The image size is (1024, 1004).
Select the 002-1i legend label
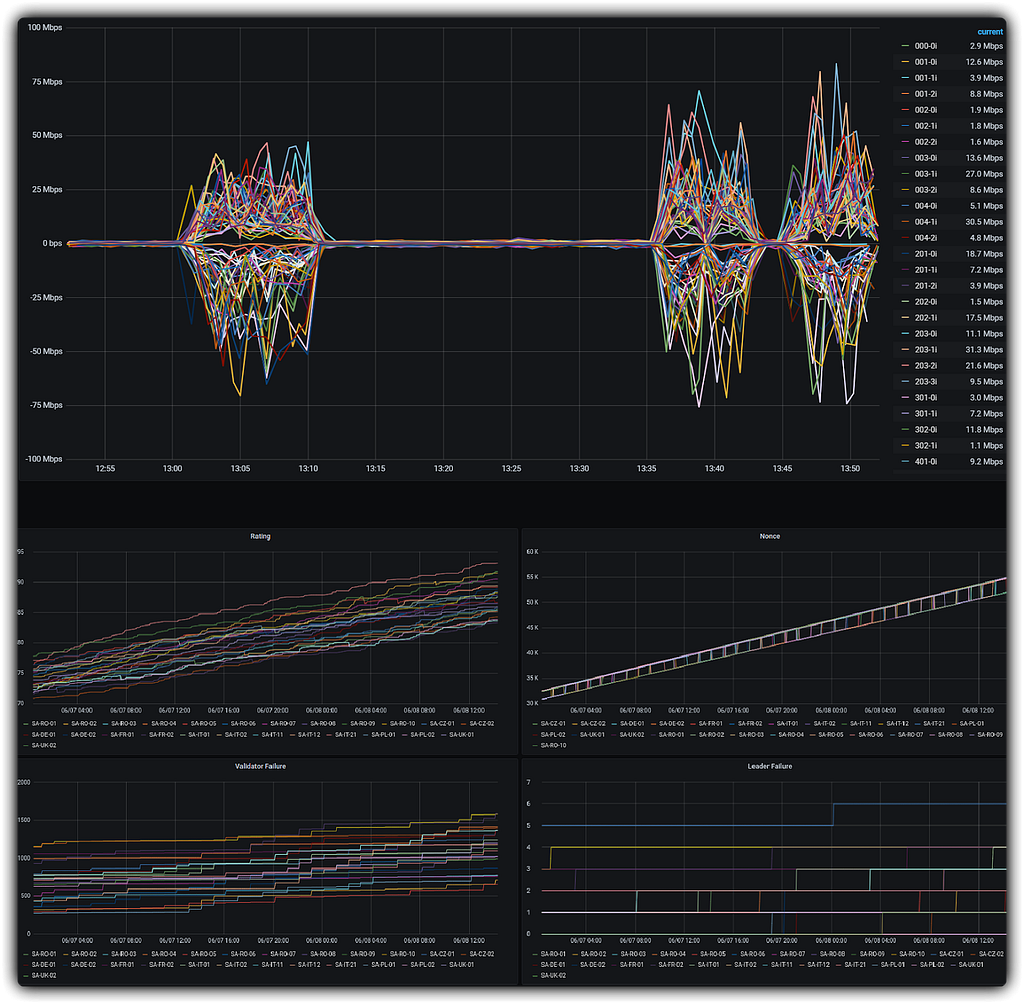[925, 126]
